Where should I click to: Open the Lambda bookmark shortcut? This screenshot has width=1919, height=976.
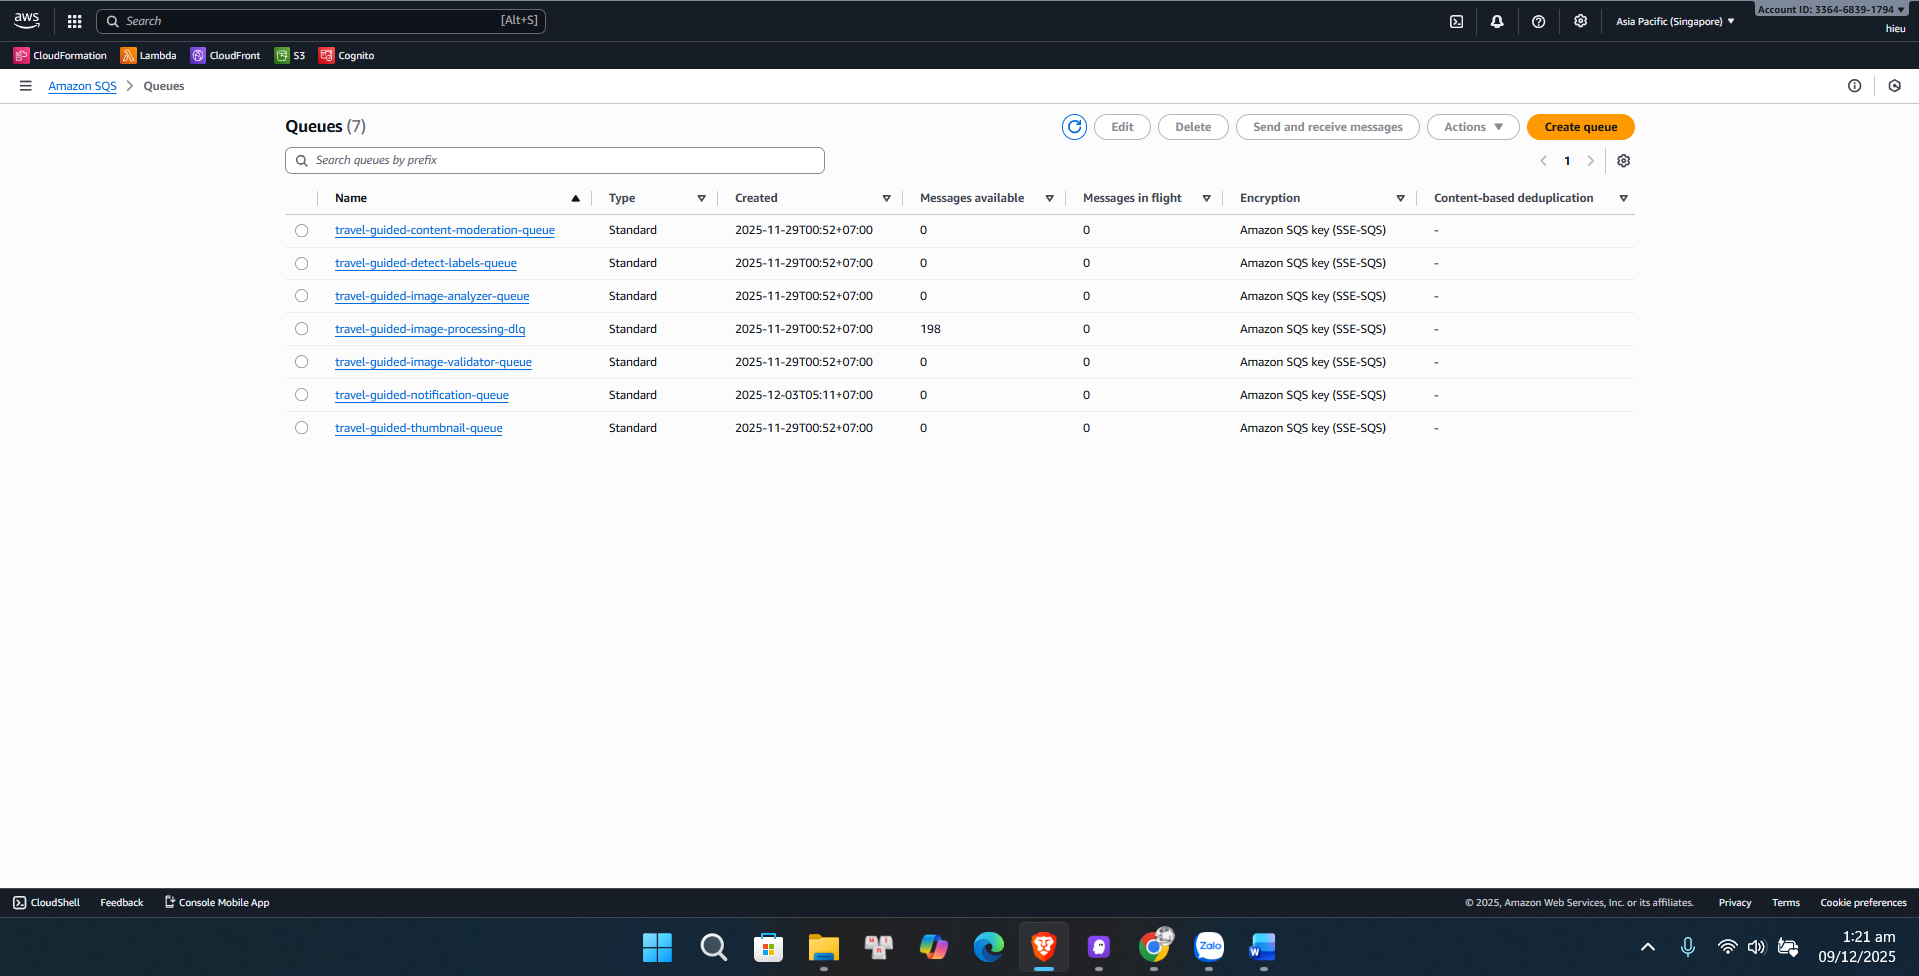(148, 55)
